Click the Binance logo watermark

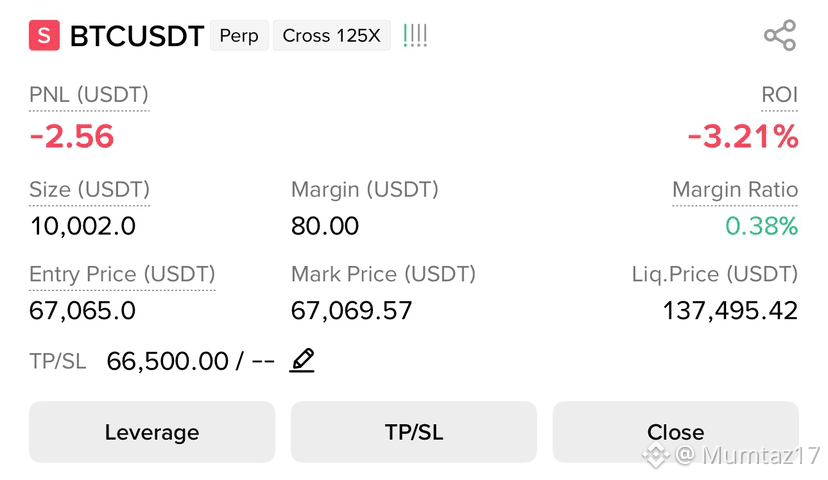coord(655,454)
